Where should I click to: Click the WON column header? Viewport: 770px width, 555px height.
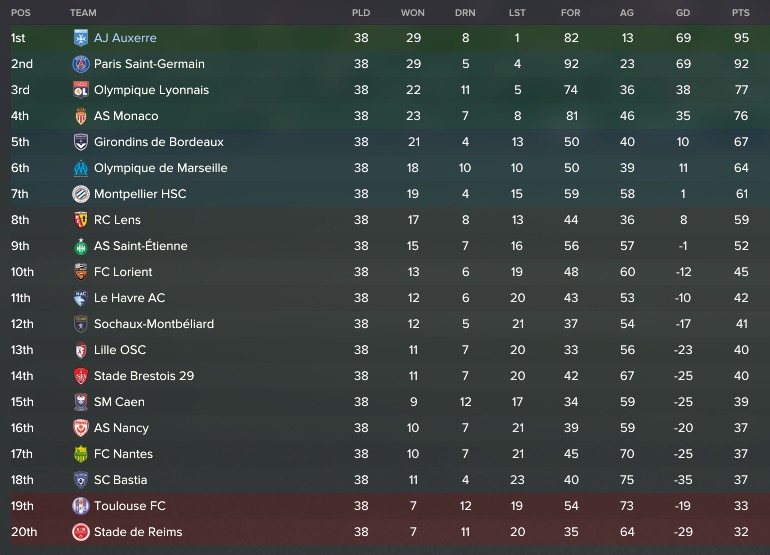click(x=412, y=13)
